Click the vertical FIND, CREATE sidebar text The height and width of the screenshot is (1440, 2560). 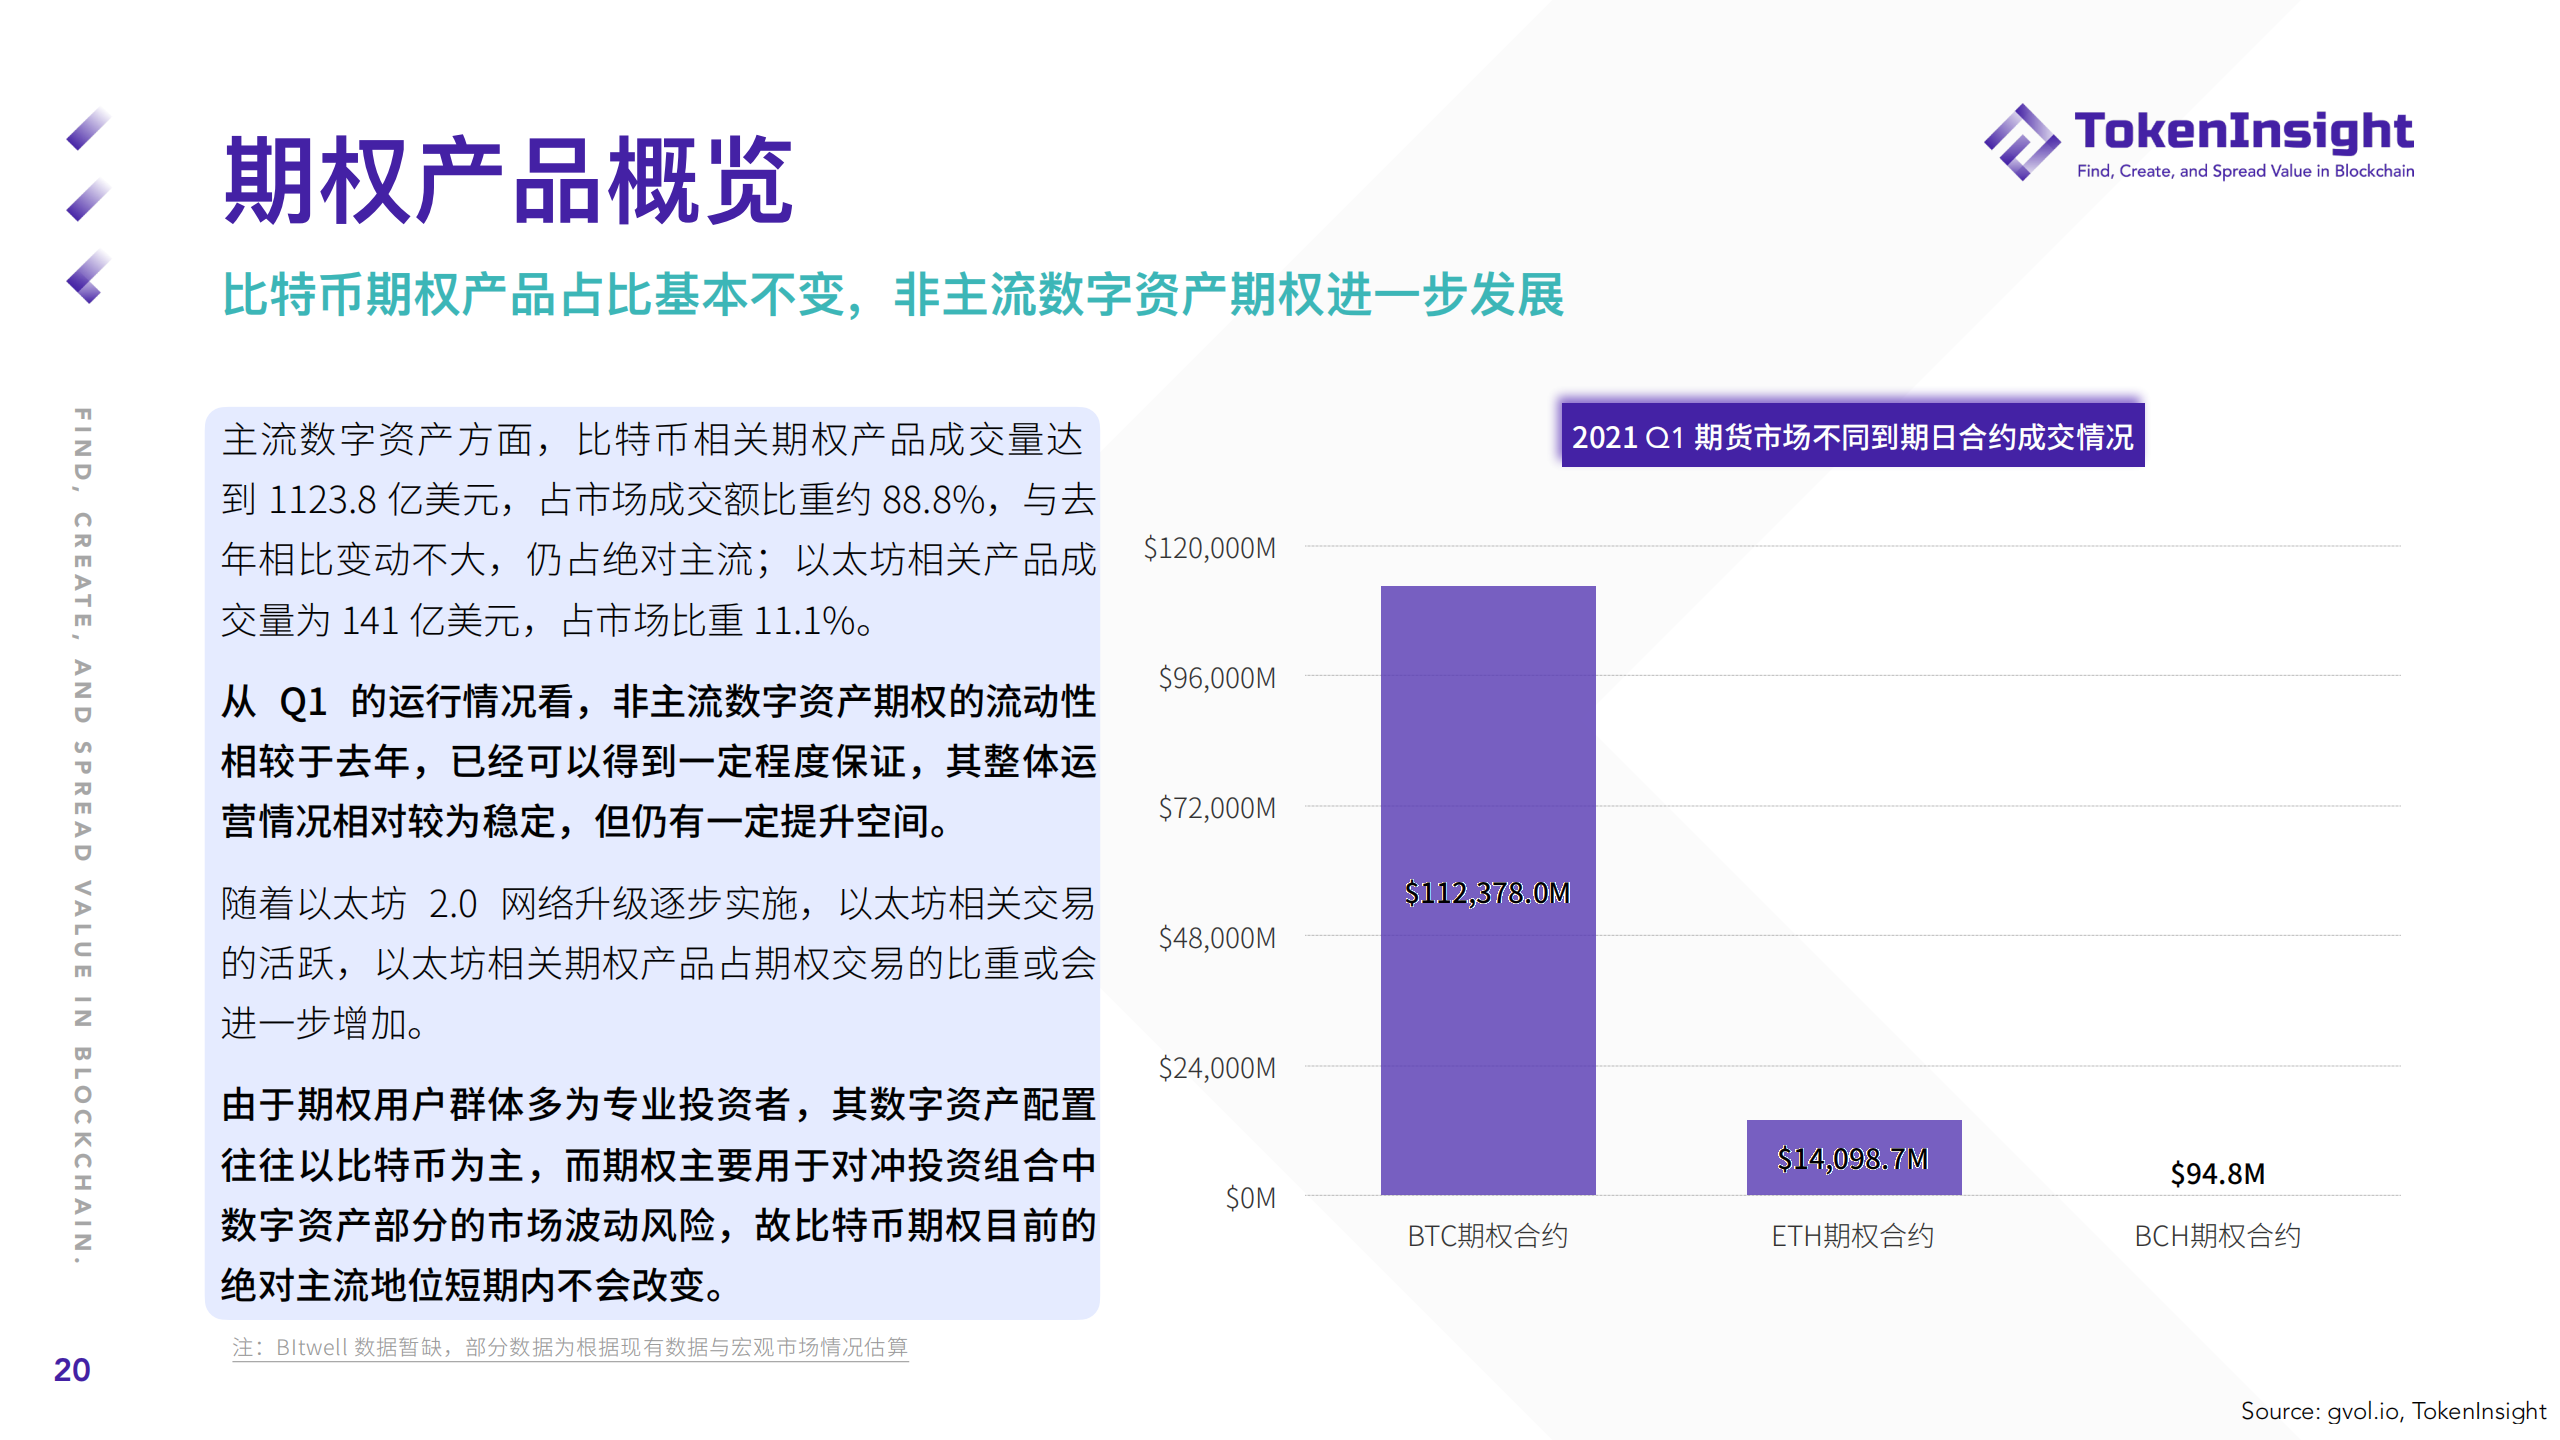click(x=83, y=835)
